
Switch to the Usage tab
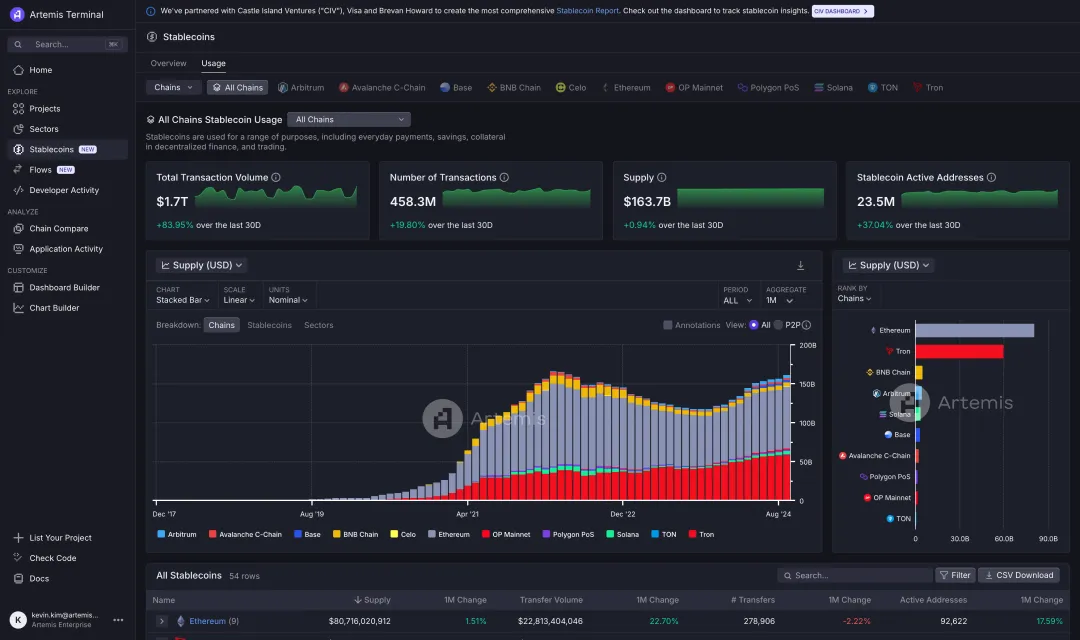214,63
